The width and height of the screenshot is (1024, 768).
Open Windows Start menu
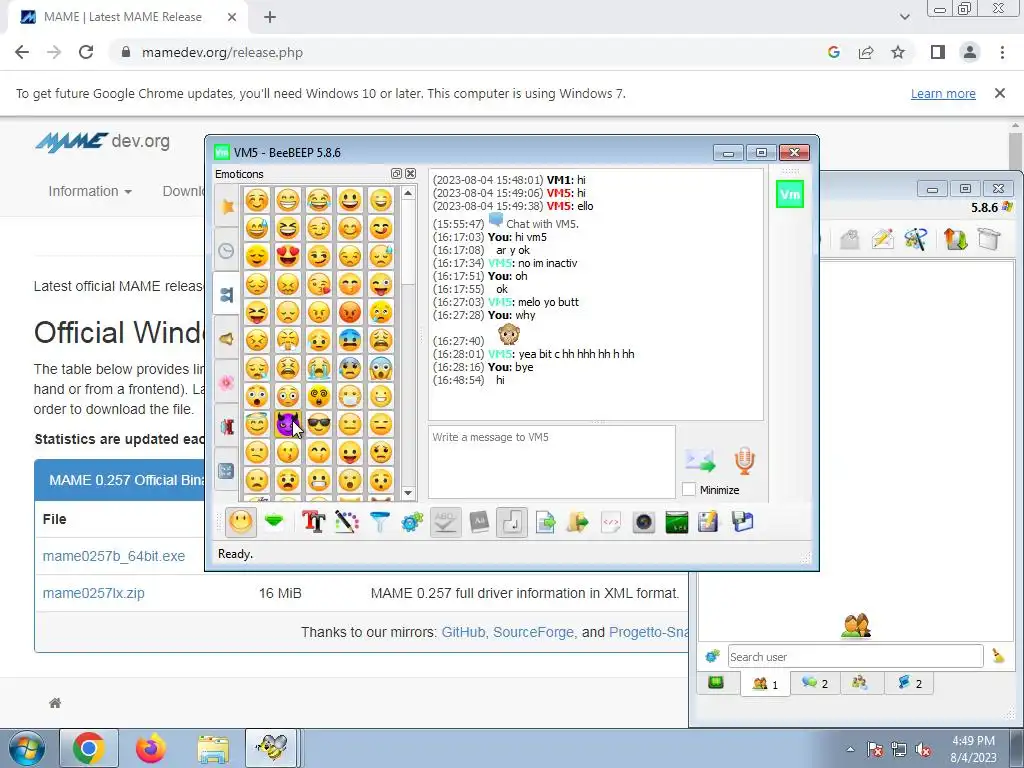click(x=26, y=748)
